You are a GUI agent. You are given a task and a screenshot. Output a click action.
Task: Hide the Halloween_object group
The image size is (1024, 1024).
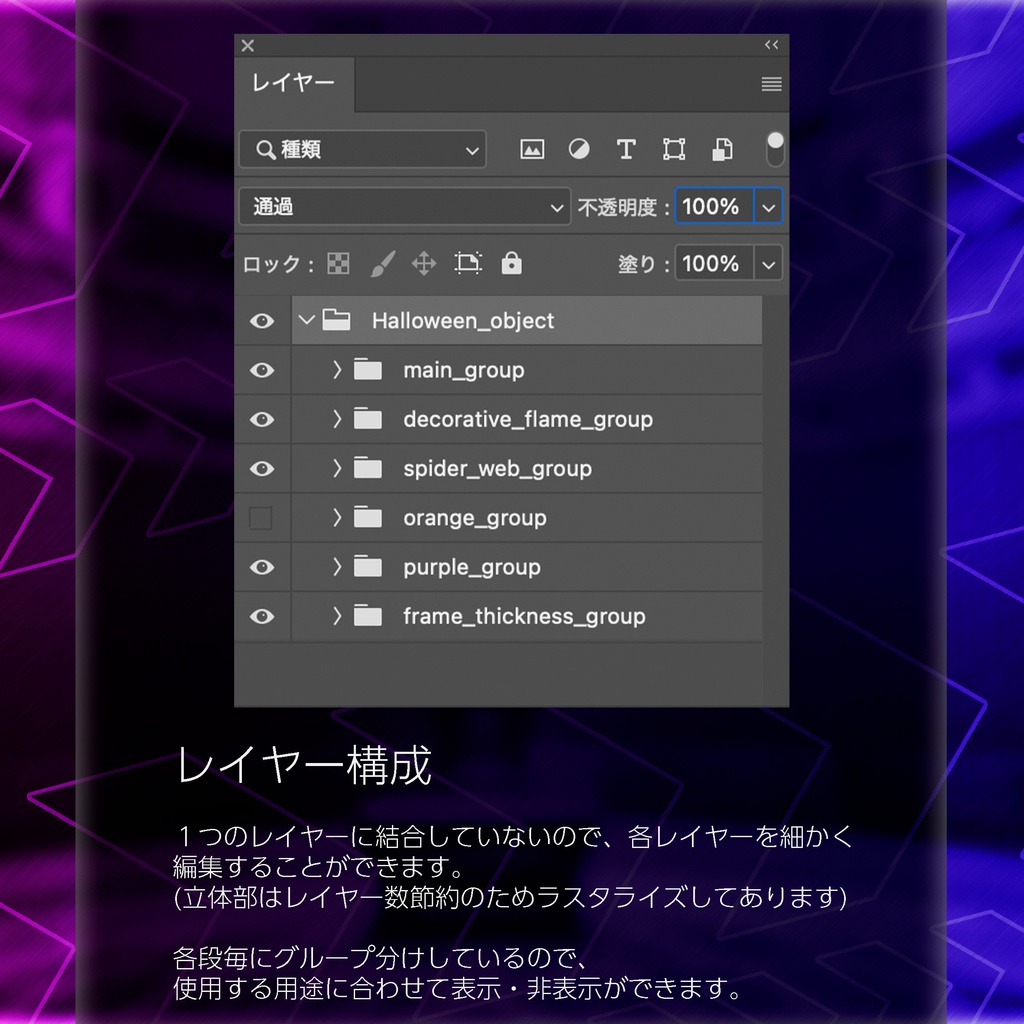[262, 321]
